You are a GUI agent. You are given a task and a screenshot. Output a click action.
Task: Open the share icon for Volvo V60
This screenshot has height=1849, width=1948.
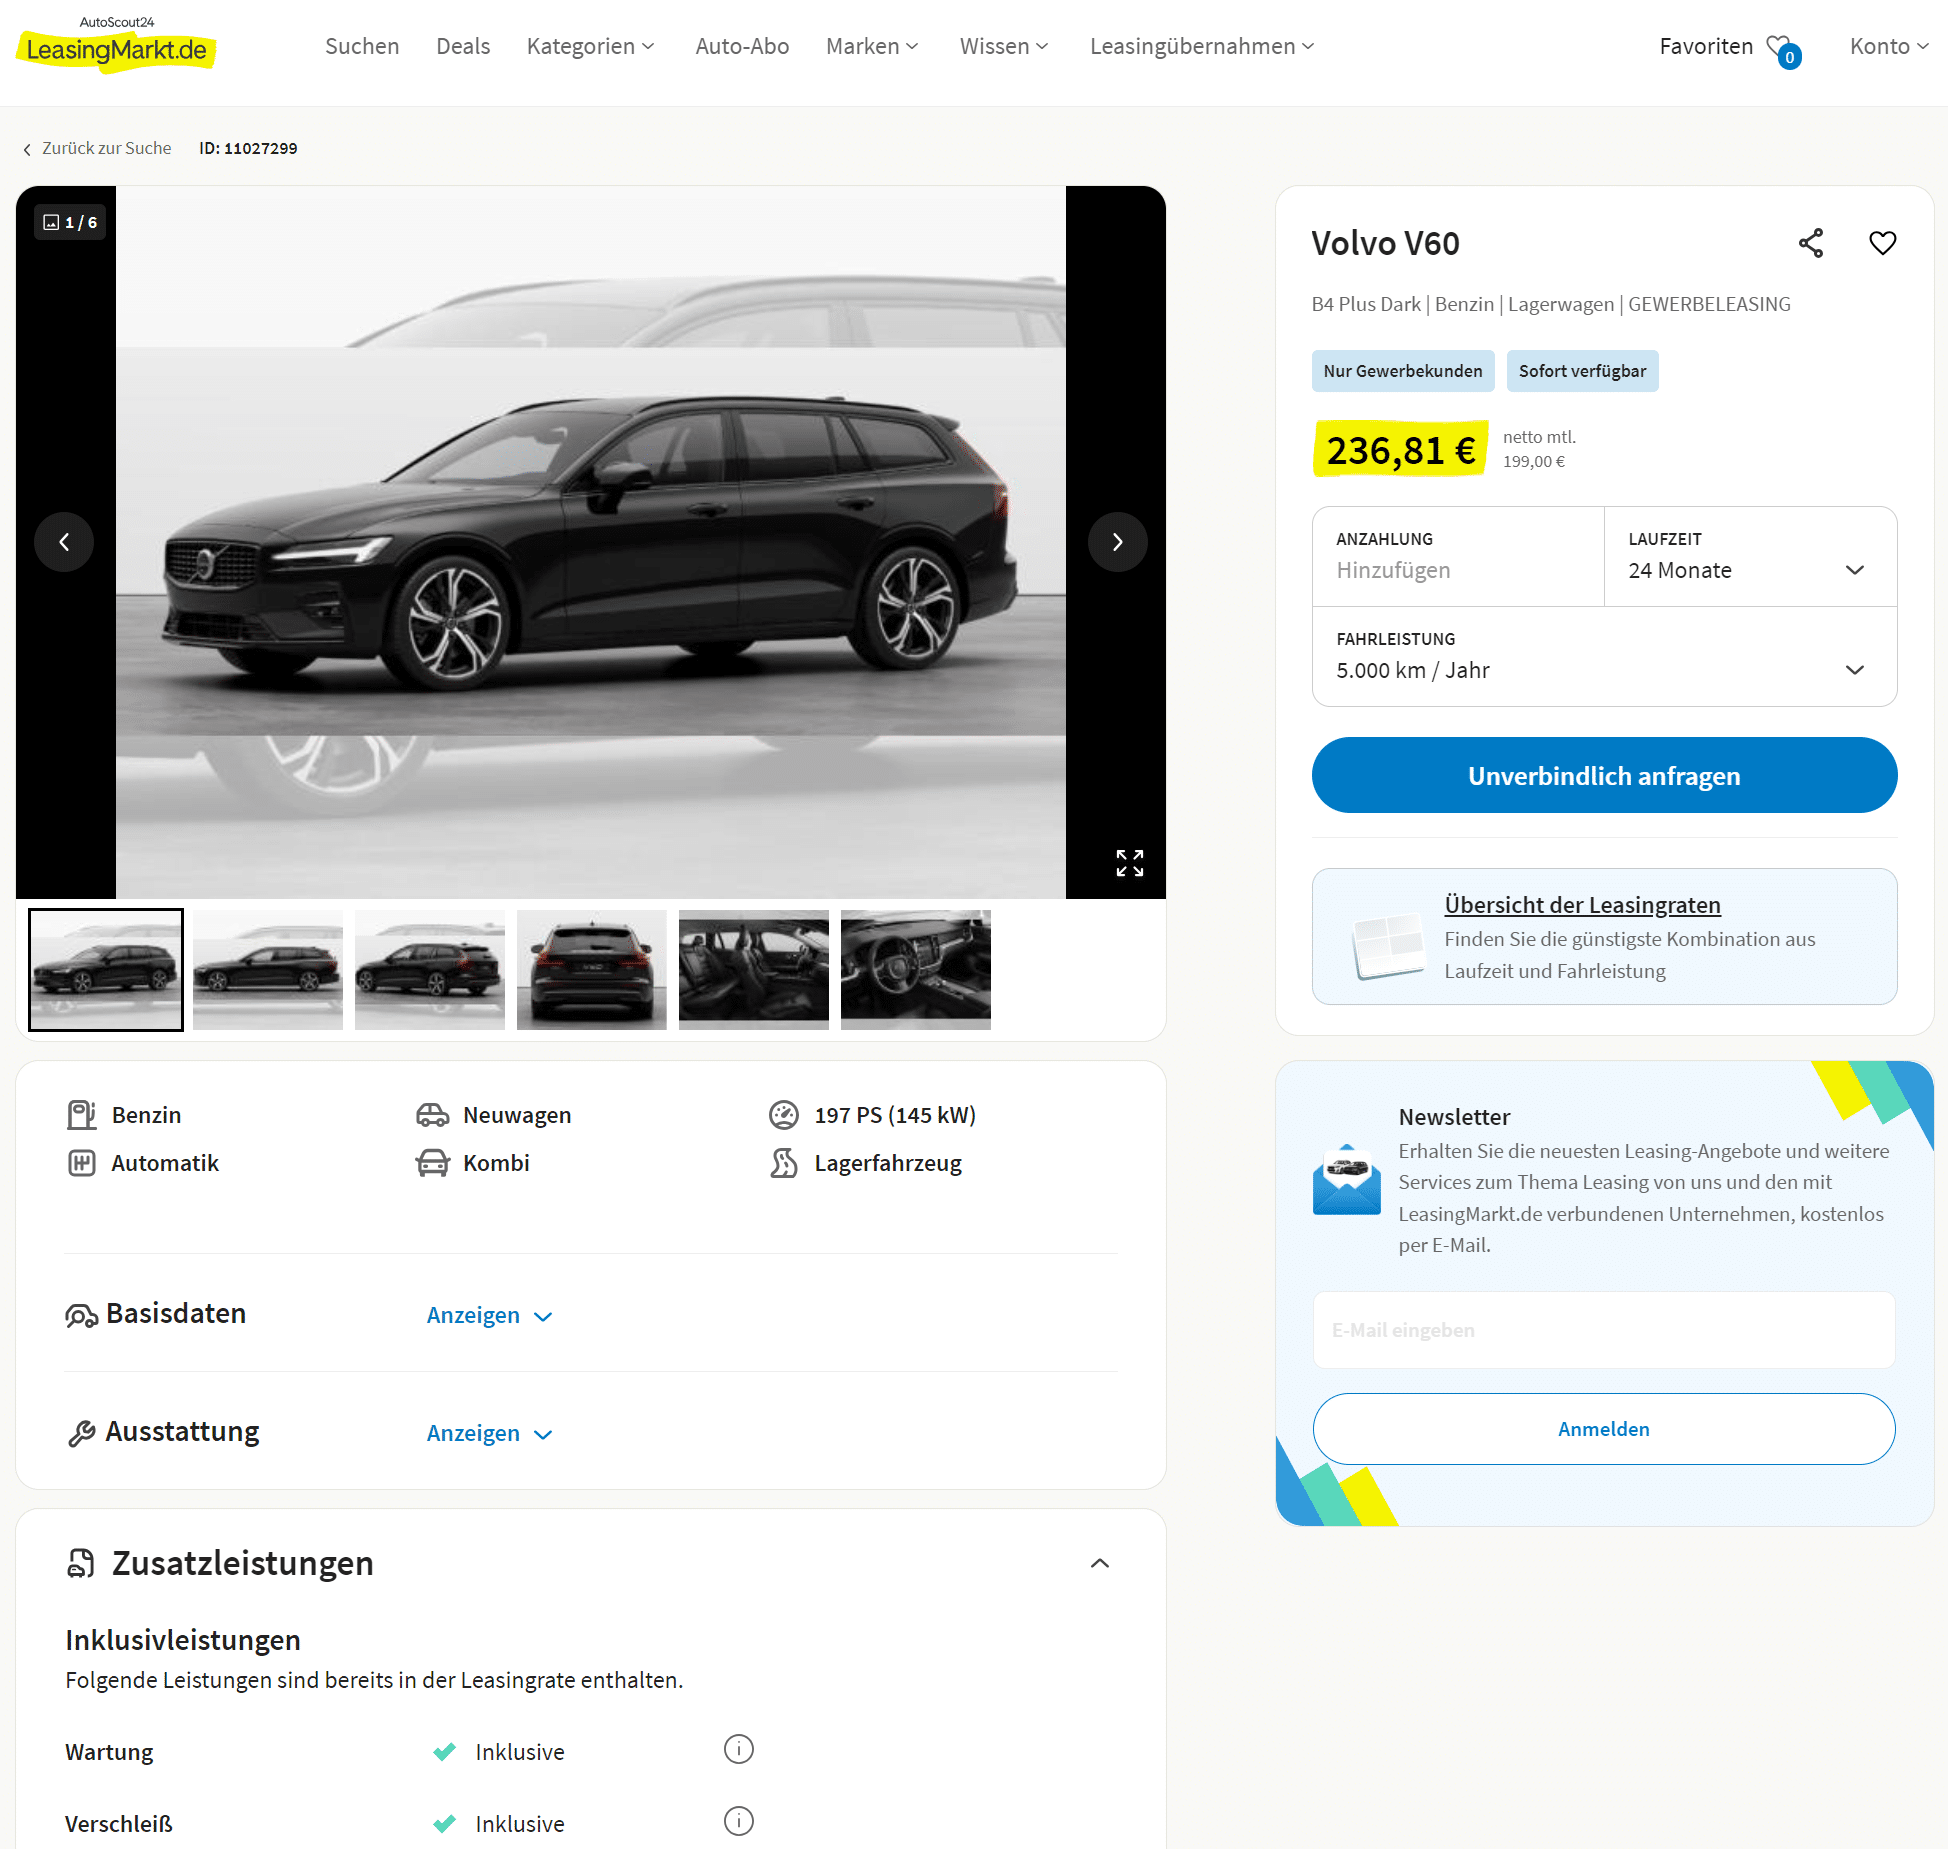coord(1811,243)
